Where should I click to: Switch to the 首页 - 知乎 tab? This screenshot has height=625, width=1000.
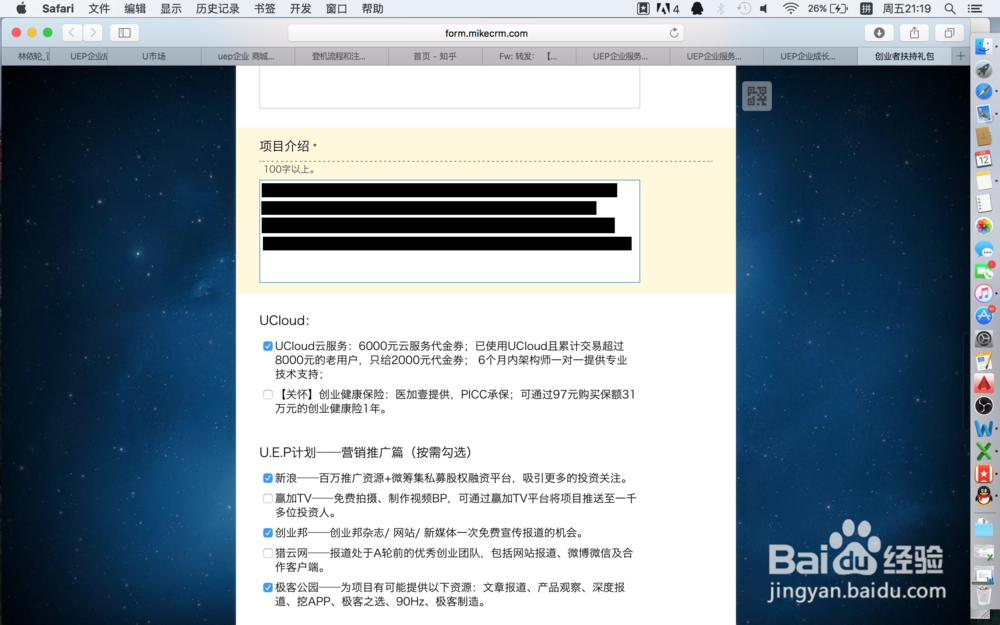[x=435, y=56]
